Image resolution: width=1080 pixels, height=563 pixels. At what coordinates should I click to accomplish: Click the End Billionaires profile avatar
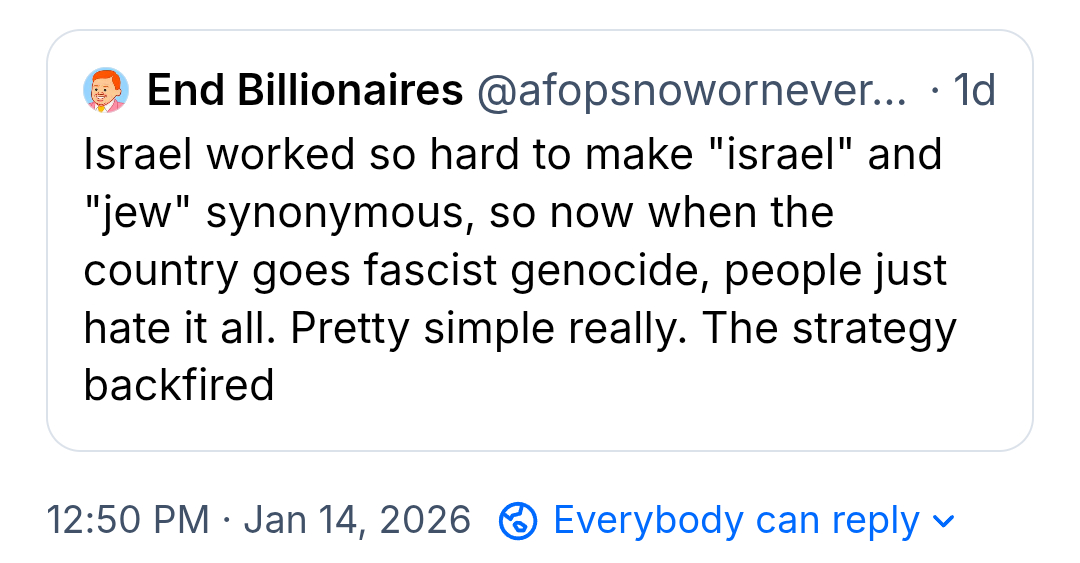click(x=105, y=91)
